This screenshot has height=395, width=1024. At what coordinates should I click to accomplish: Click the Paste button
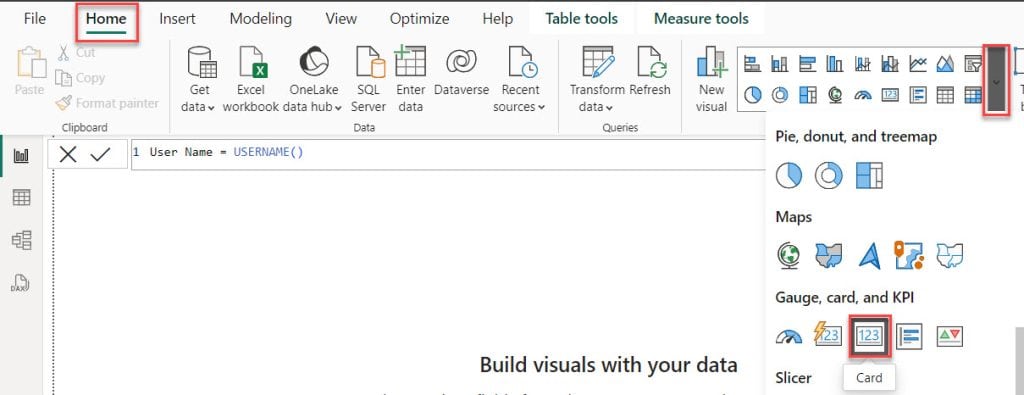pos(30,72)
